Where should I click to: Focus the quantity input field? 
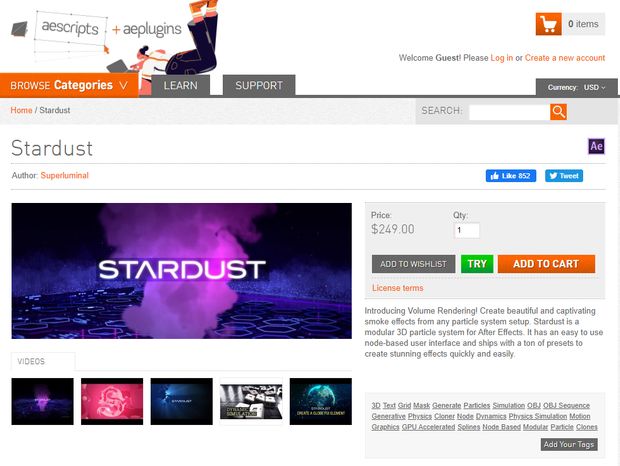[x=467, y=230]
